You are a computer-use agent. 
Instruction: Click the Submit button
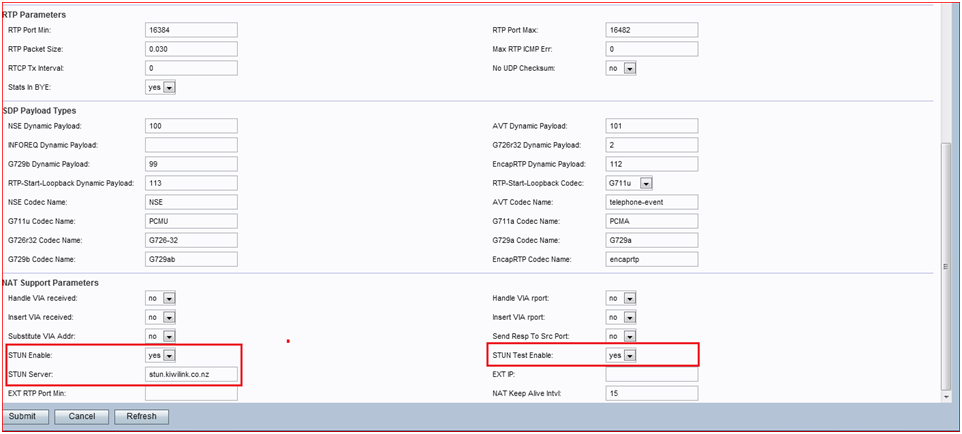(26, 416)
